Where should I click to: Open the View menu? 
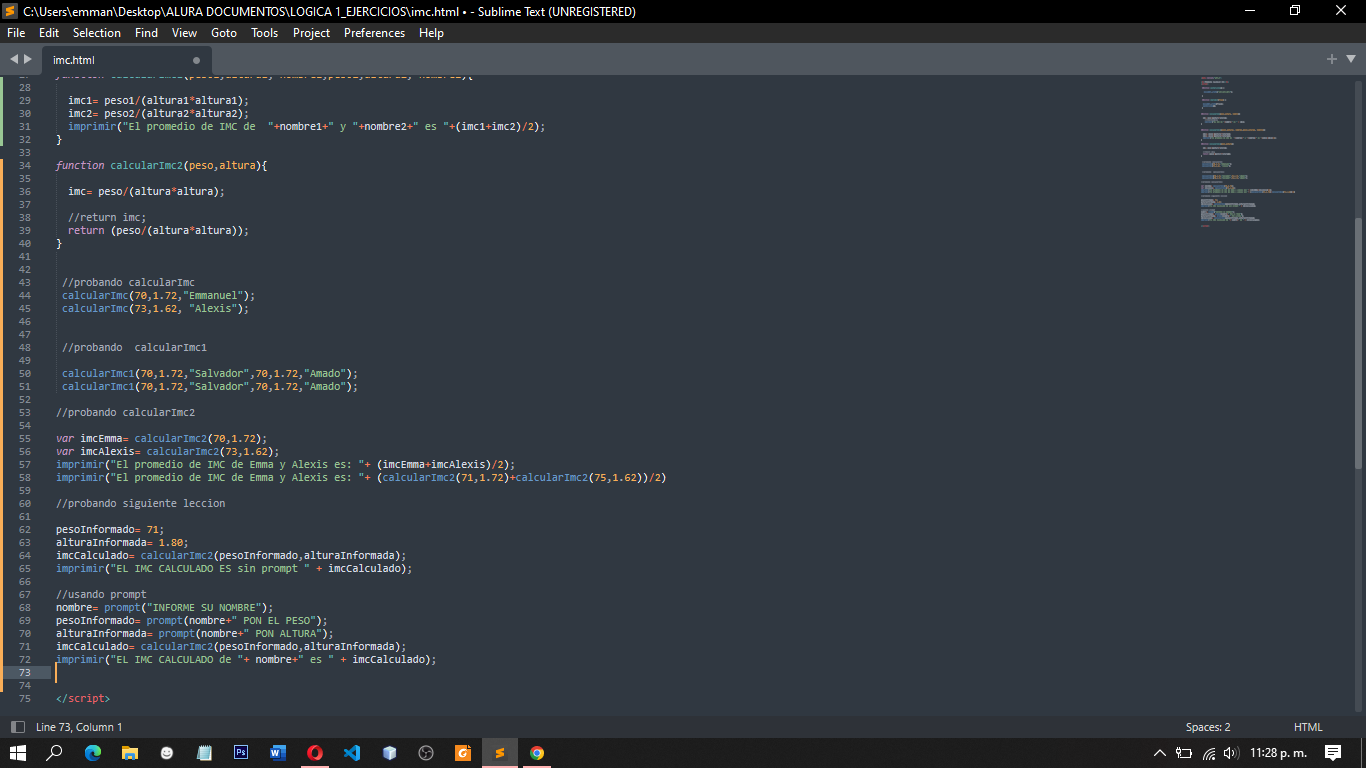pos(185,33)
